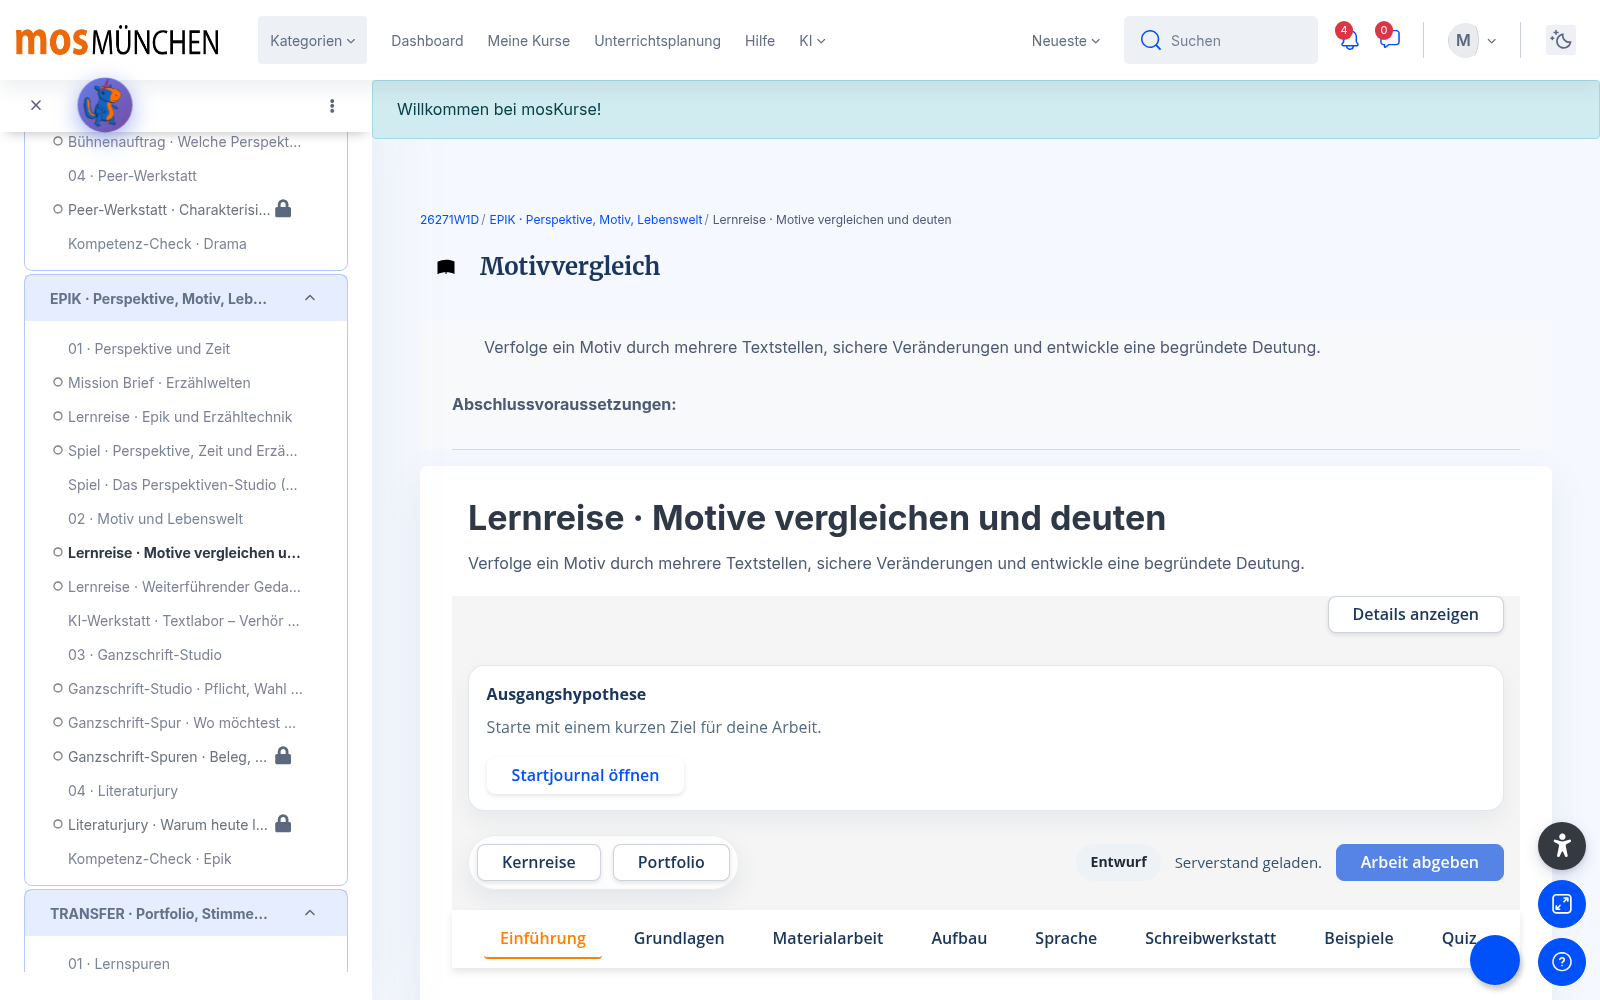The width and height of the screenshot is (1600, 1000).
Task: Open the sidebar three-dots menu
Action: [x=332, y=105]
